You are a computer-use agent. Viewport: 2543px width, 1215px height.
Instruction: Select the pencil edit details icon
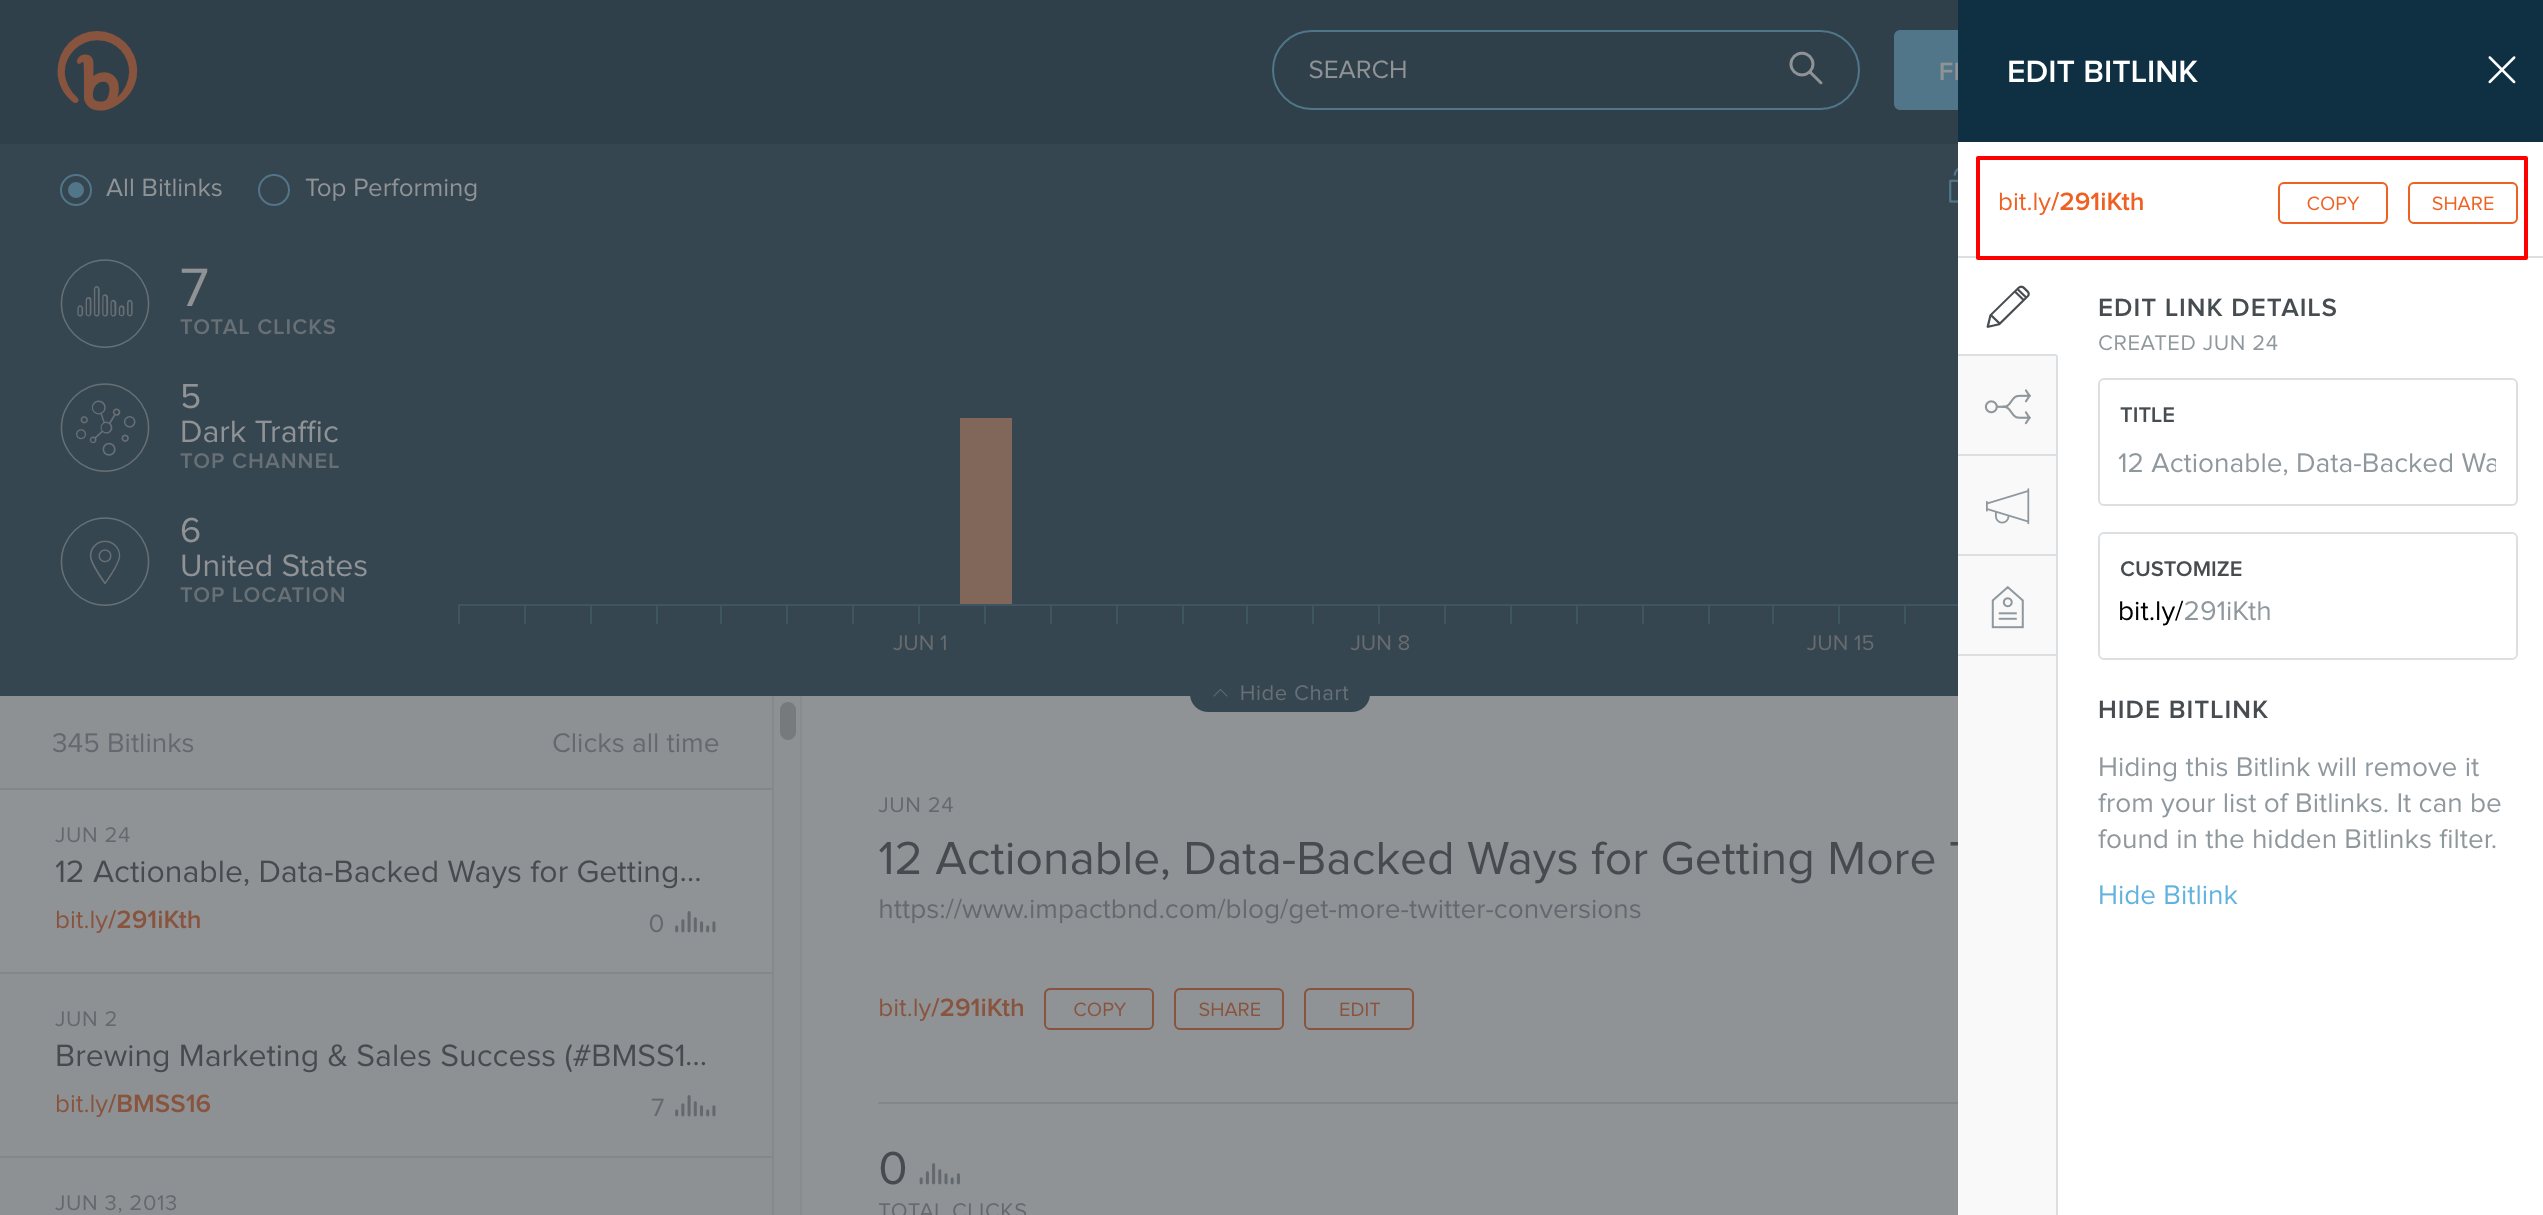click(x=2007, y=306)
